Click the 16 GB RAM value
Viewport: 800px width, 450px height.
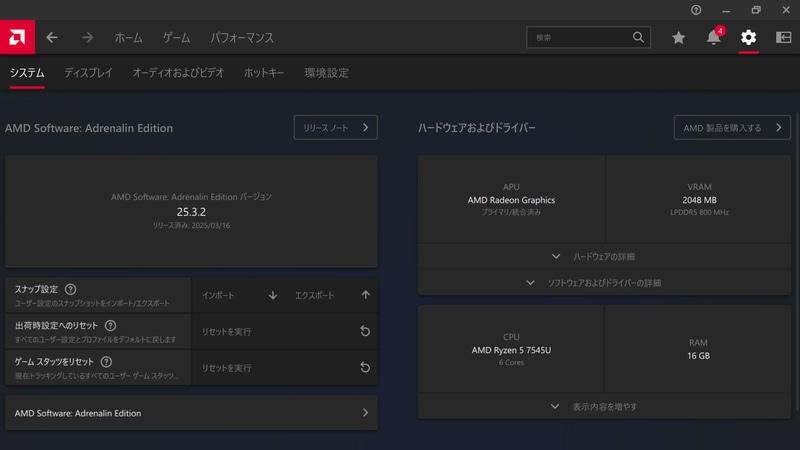[x=698, y=356]
